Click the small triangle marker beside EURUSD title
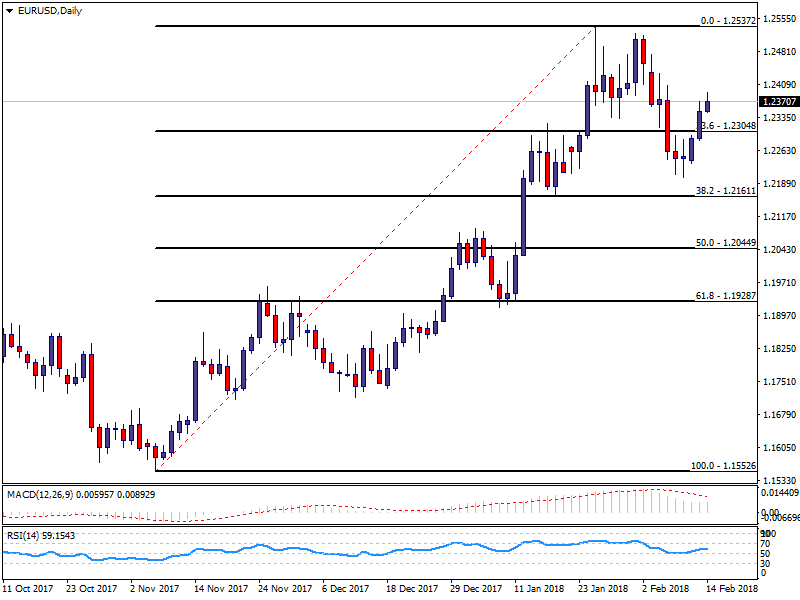 coord(7,11)
